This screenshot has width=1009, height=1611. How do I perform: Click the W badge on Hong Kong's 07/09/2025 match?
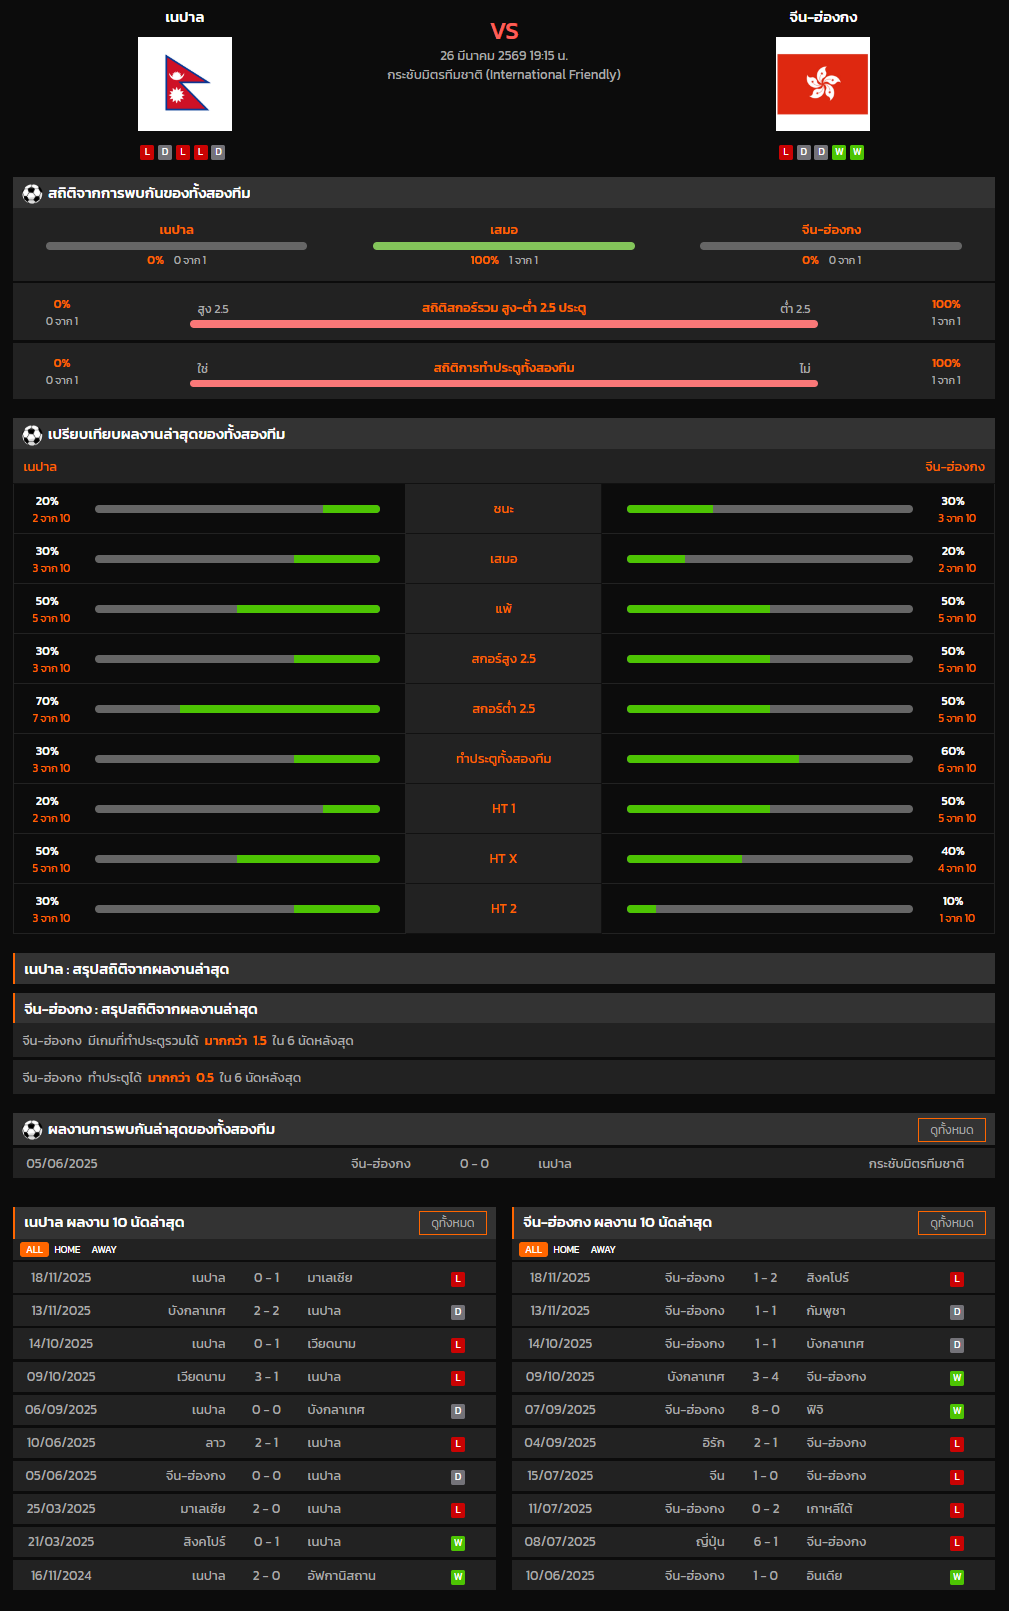point(956,1411)
